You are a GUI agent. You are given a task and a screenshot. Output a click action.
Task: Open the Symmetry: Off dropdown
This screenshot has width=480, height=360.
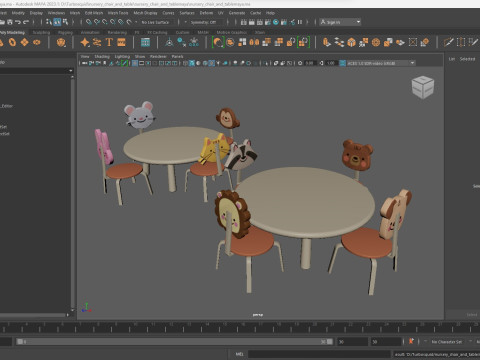[x=204, y=22]
